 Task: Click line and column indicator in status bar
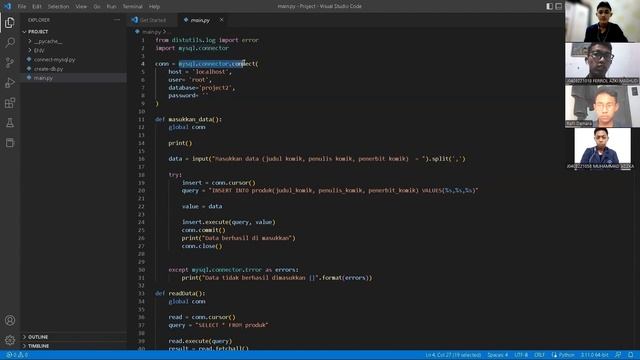[x=453, y=355]
